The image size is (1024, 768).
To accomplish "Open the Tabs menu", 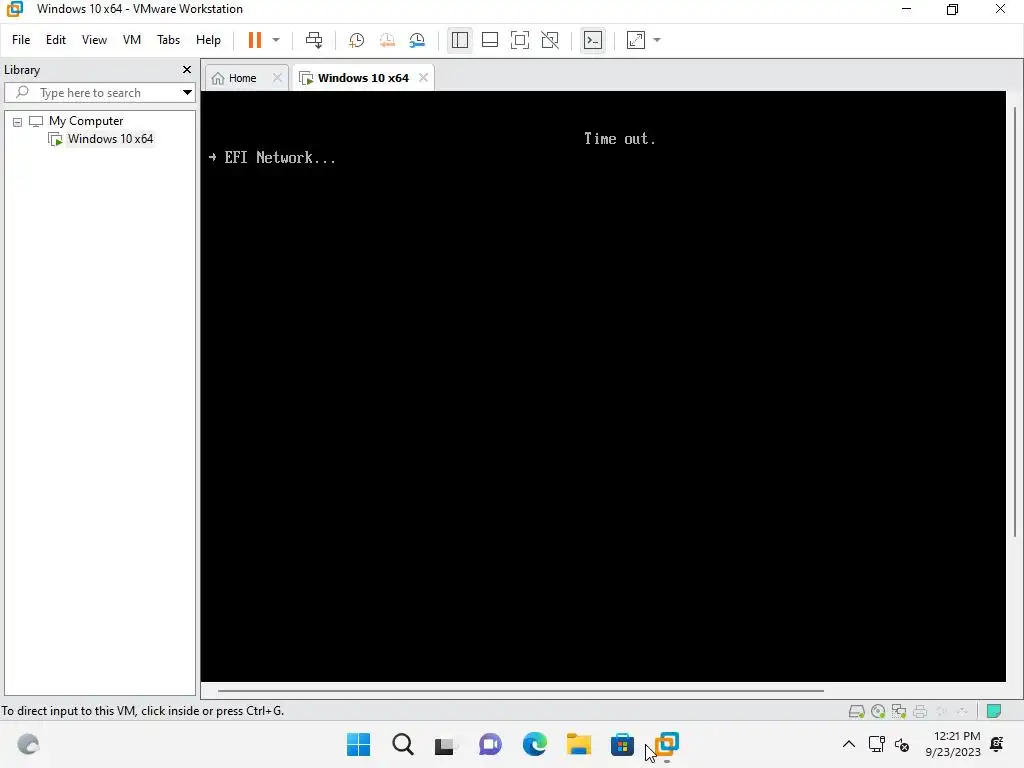I will [168, 40].
